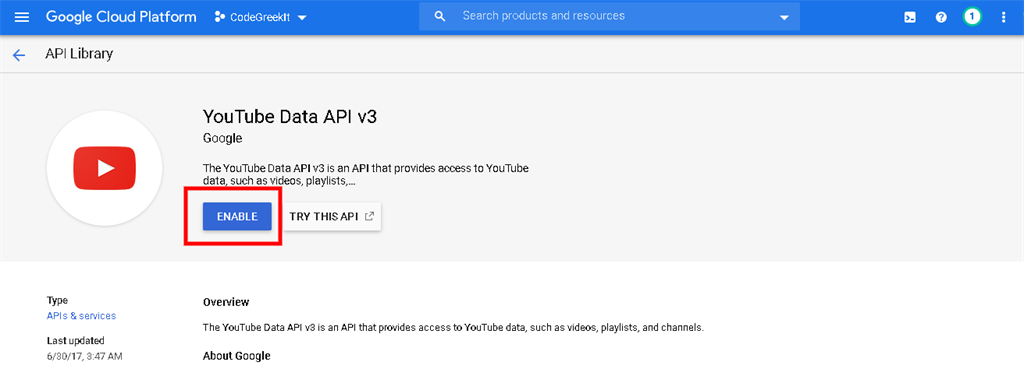This screenshot has height=369, width=1024.
Task: Click the project icon beside CodeGreekIt
Action: 220,18
